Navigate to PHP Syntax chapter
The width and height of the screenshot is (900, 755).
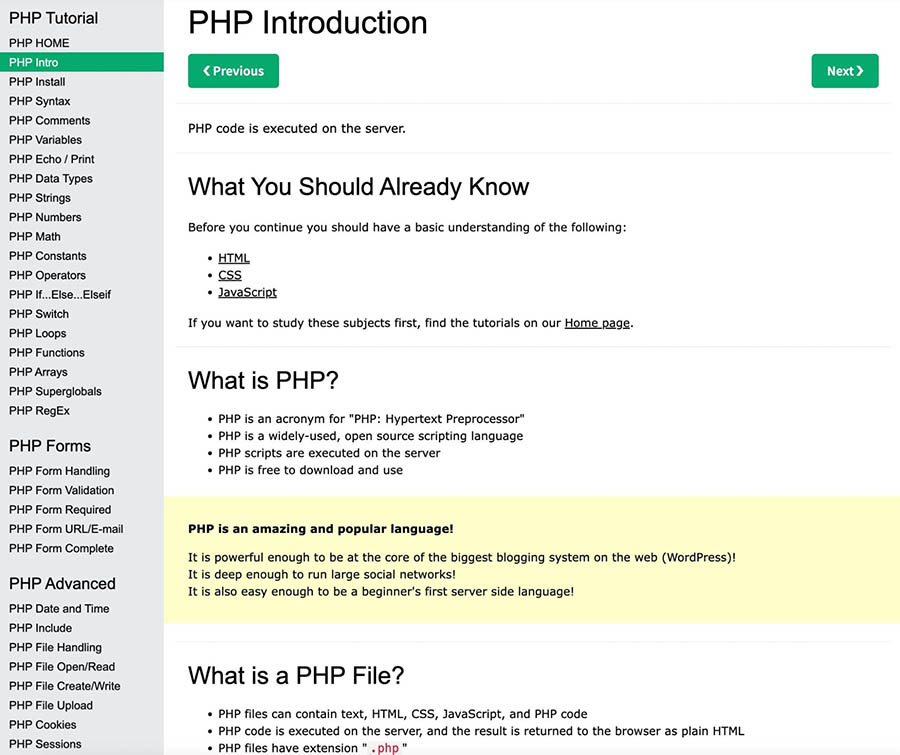[40, 101]
